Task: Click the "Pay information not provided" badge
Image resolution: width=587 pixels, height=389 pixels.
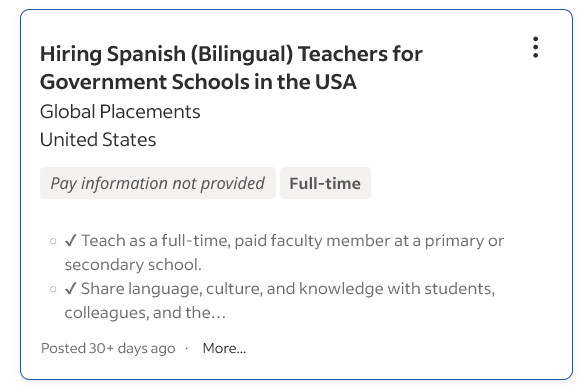Action: pos(158,183)
